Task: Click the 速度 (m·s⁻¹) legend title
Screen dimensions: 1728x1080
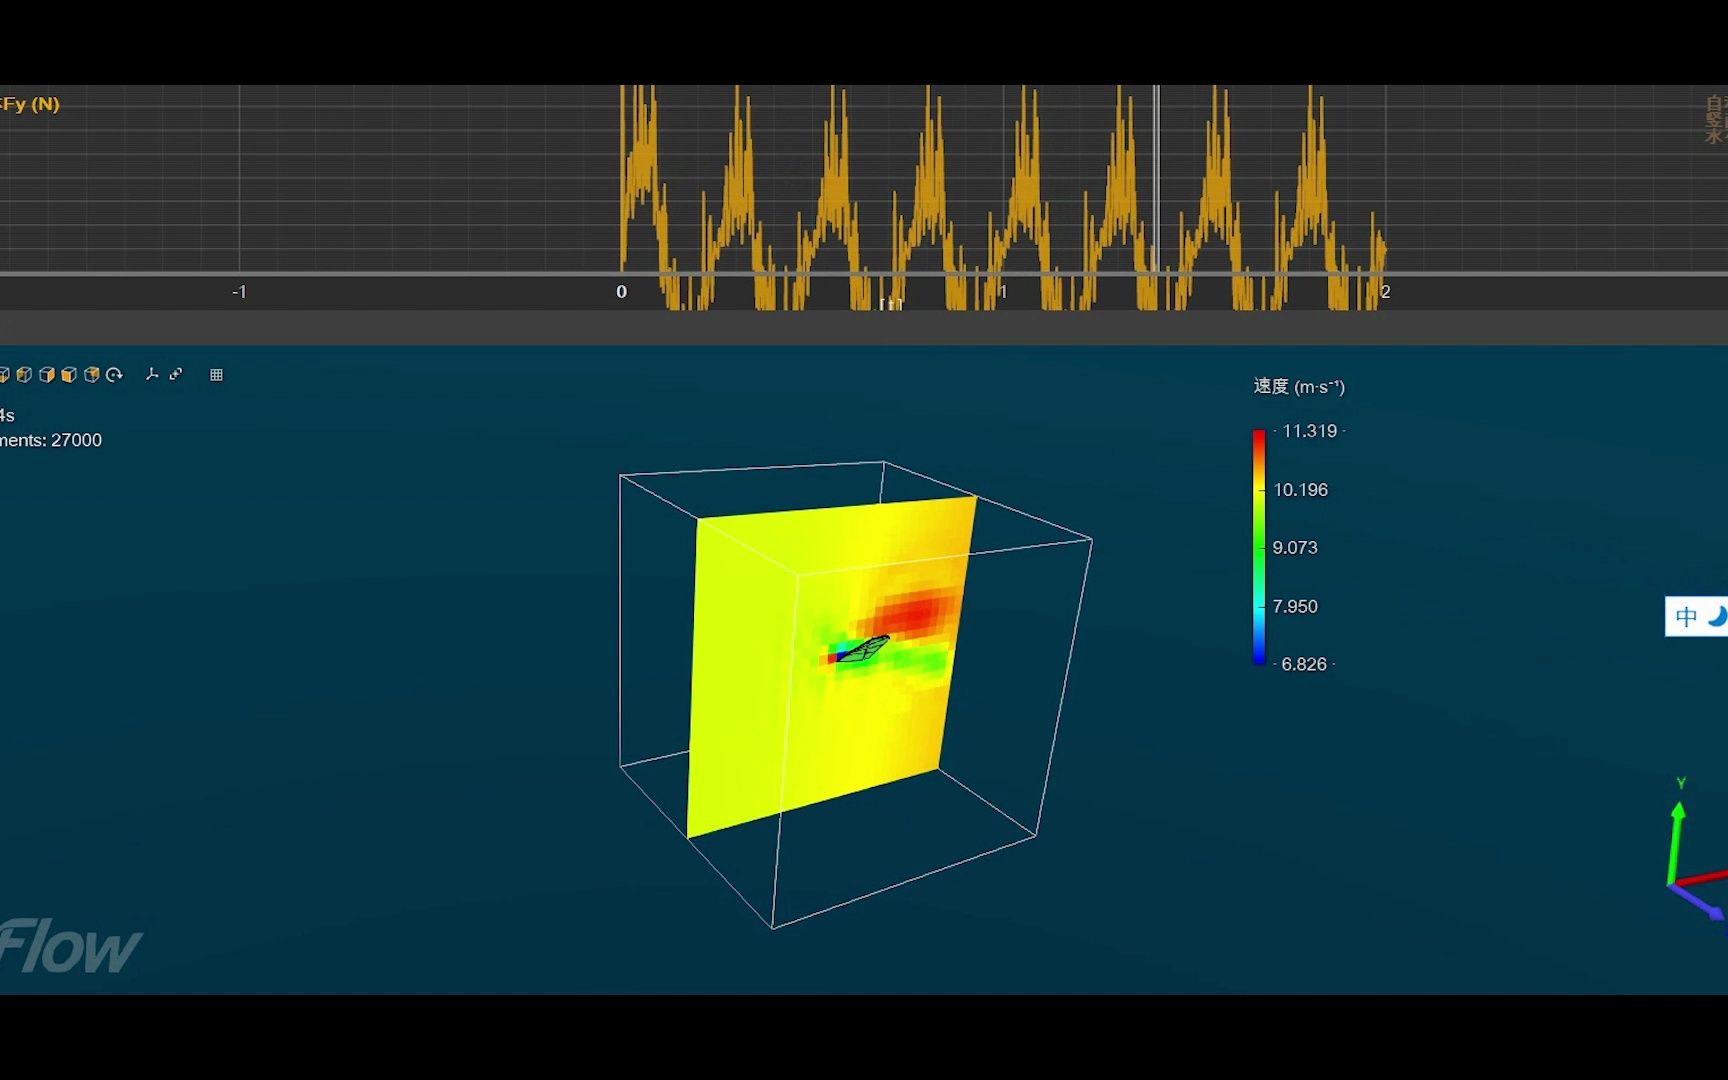Action: [x=1299, y=386]
